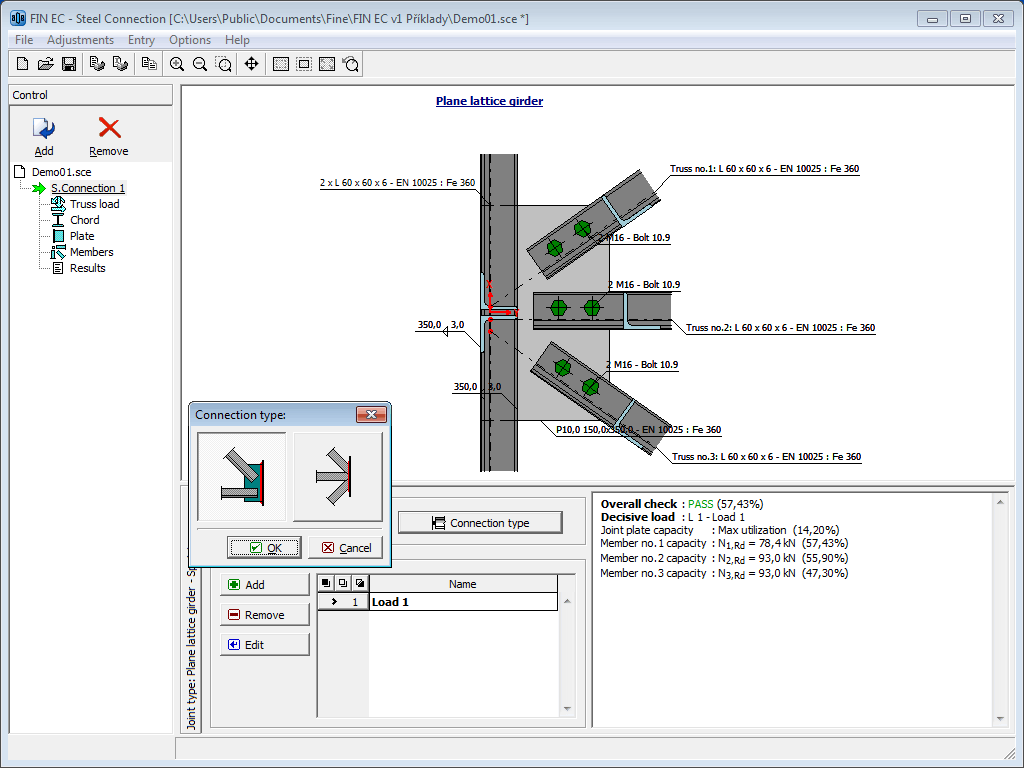Image resolution: width=1024 pixels, height=768 pixels.
Task: Click the teal Plate swatch icon in tree
Action: point(58,236)
